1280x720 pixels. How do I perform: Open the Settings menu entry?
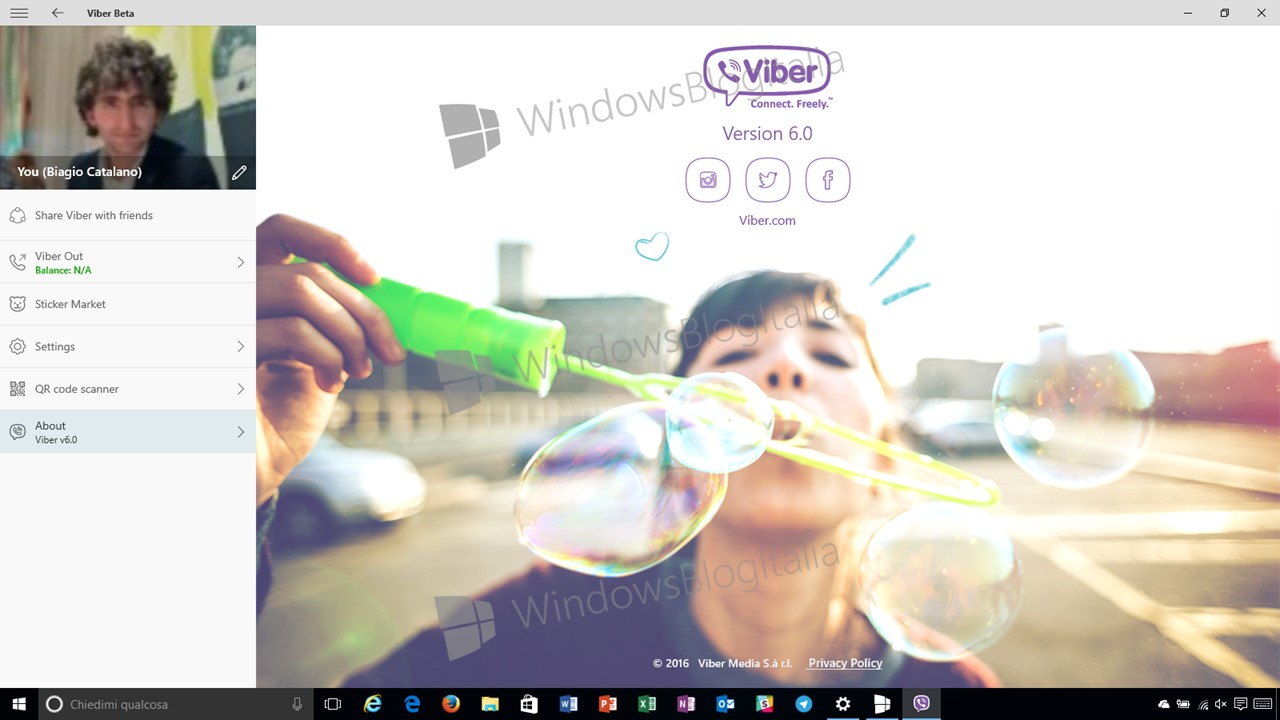click(128, 347)
